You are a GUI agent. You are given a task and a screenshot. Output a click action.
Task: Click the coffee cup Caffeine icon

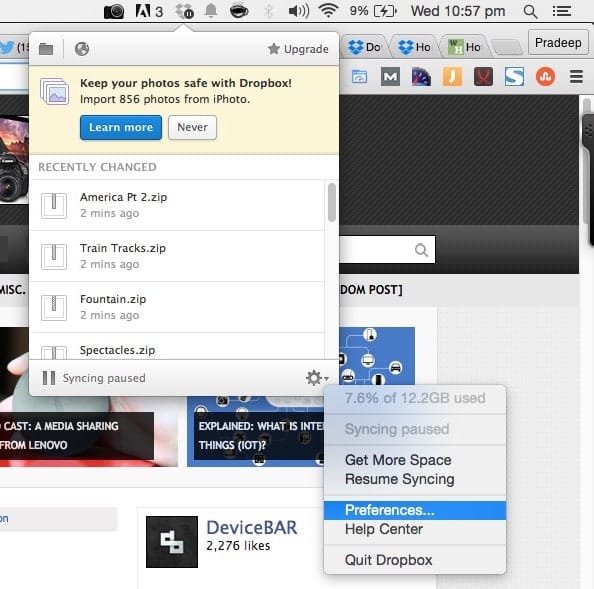click(x=239, y=11)
